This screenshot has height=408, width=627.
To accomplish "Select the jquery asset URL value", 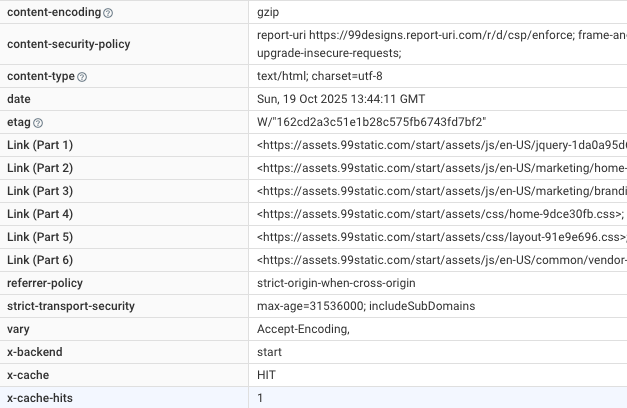I will [441, 145].
